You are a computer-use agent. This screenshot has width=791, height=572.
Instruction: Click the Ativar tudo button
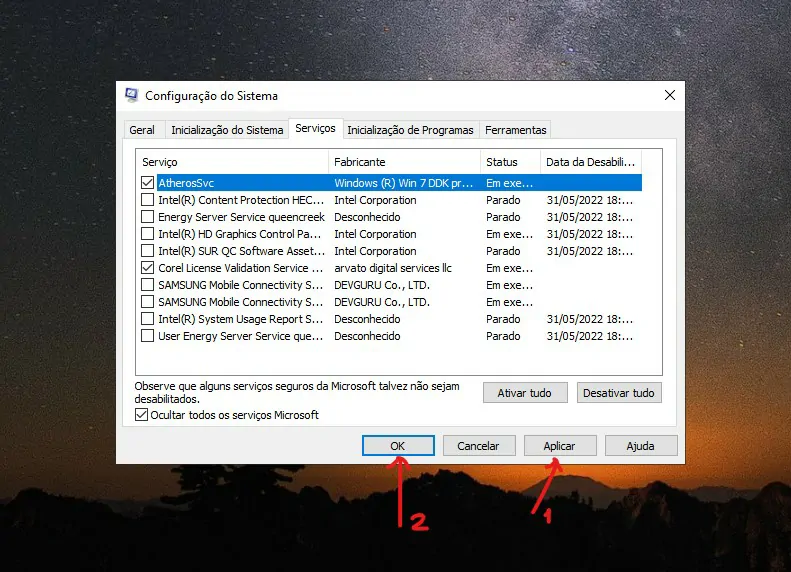click(525, 393)
